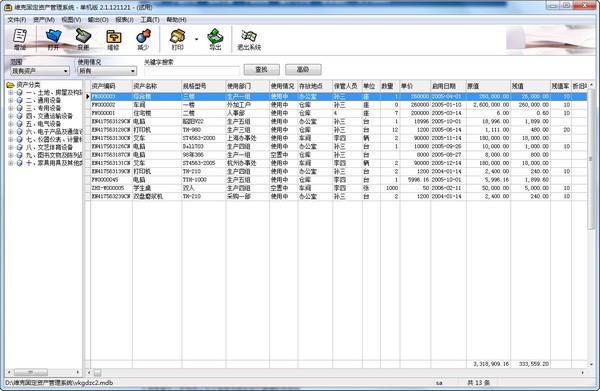Click the 维修 (repair) toolbar icon
The width and height of the screenshot is (600, 391).
click(x=113, y=36)
